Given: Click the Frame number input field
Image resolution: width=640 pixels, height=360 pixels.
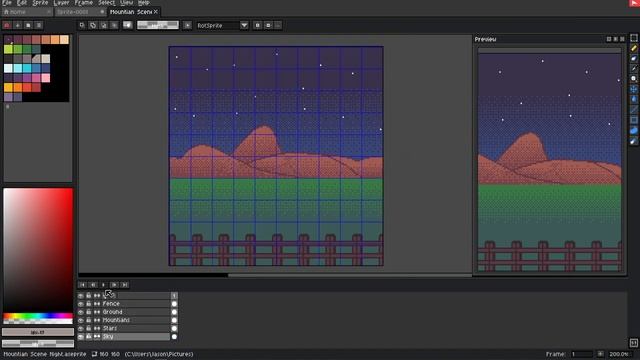Looking at the screenshot, I should [582, 354].
